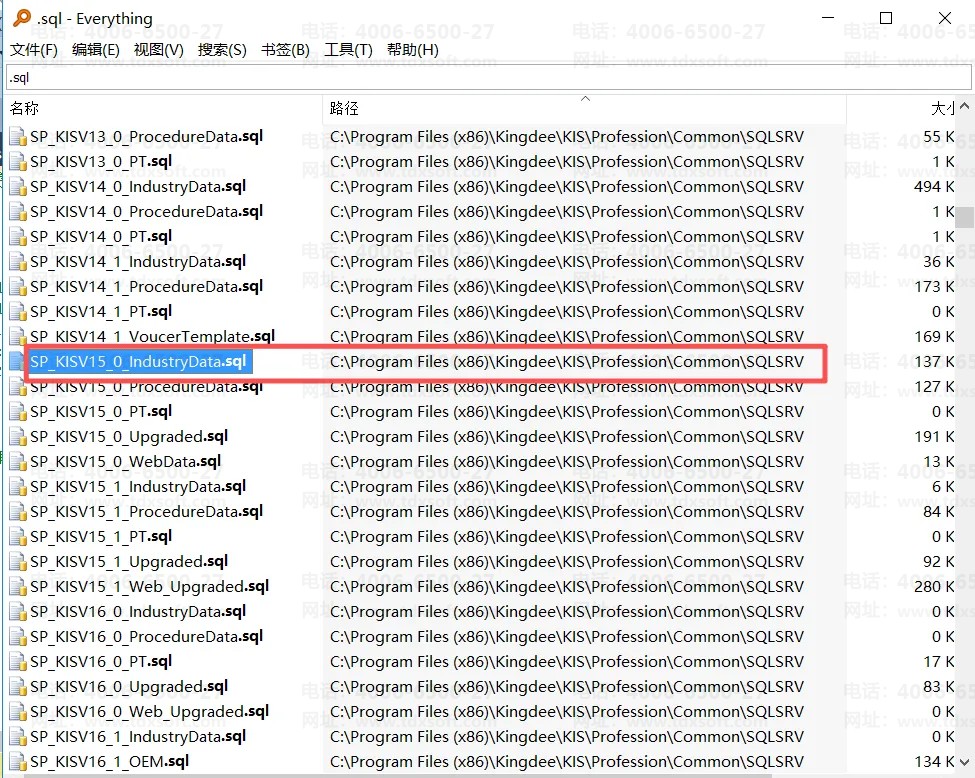This screenshot has height=778, width=975.
Task: Click file icon of SP_KISV15_0_IndustryData.sql
Action: pos(18,362)
